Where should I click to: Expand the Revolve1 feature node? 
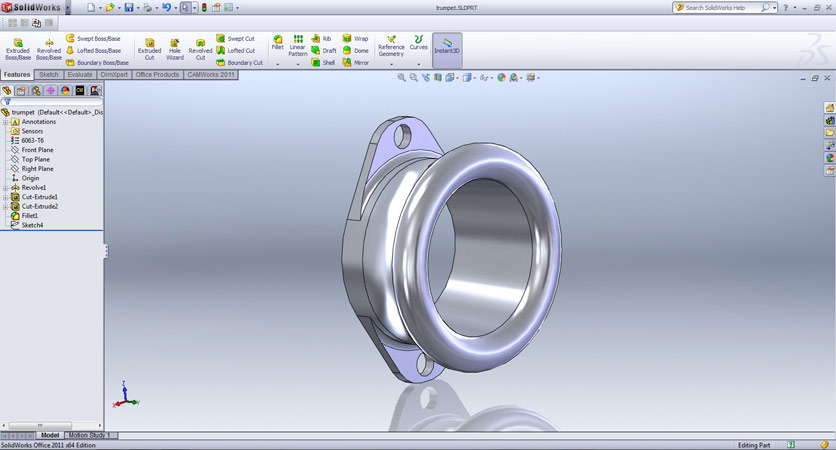click(5, 188)
